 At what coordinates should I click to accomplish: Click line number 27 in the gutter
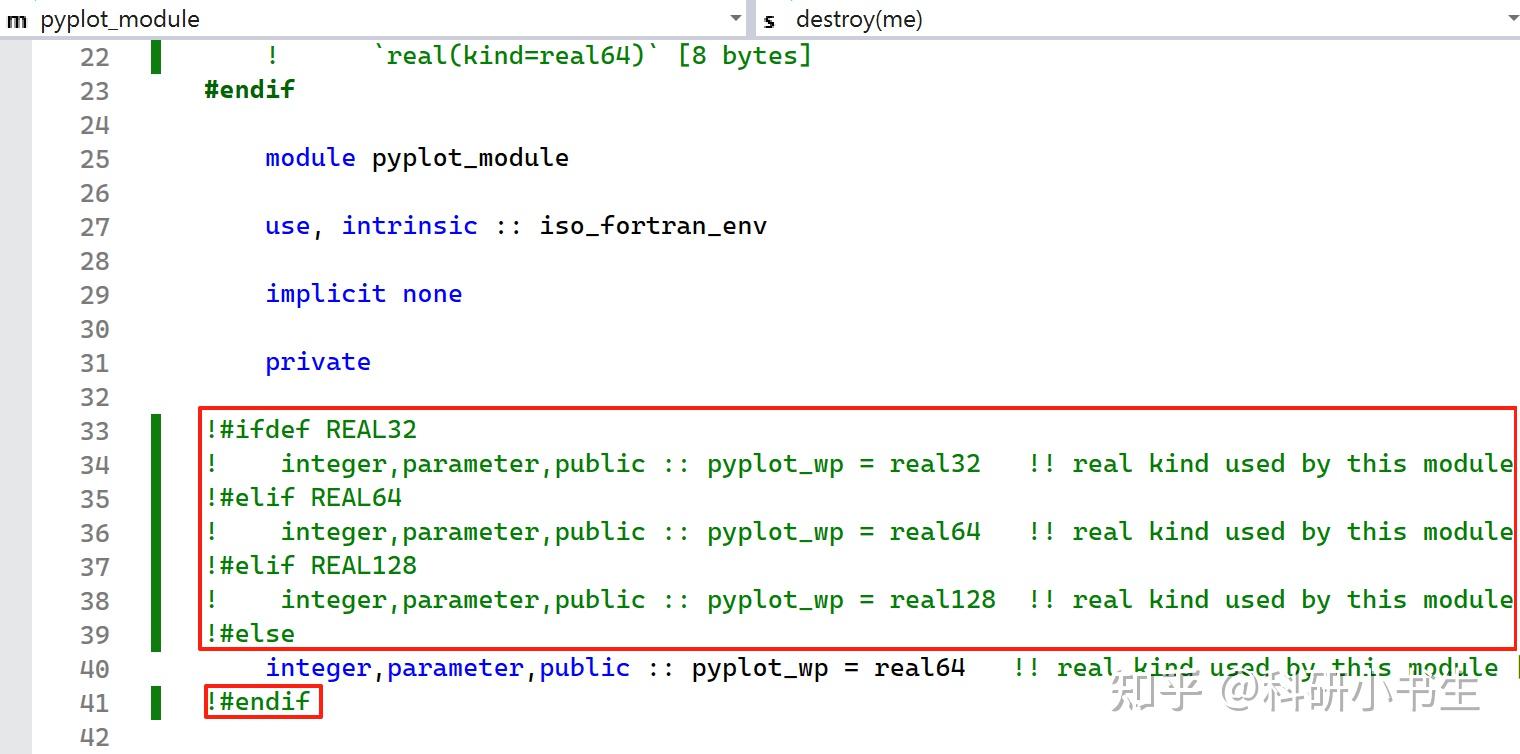pos(94,227)
